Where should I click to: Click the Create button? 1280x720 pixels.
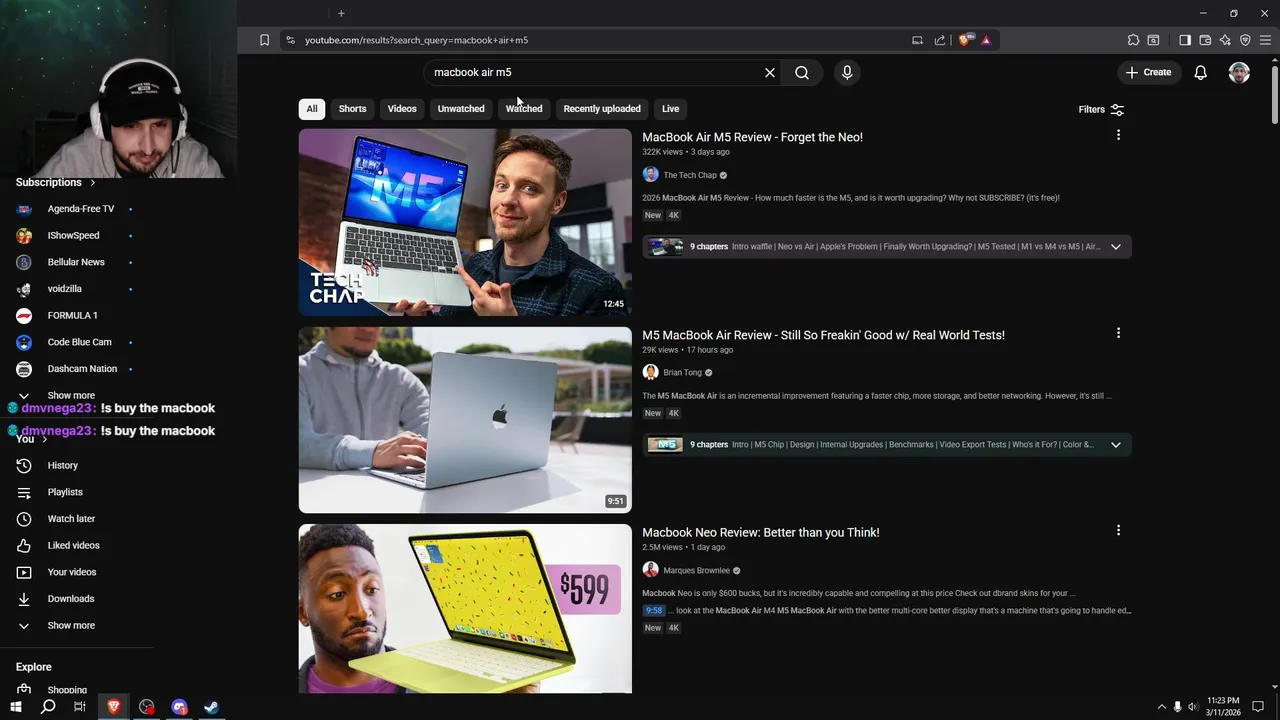tap(1148, 72)
